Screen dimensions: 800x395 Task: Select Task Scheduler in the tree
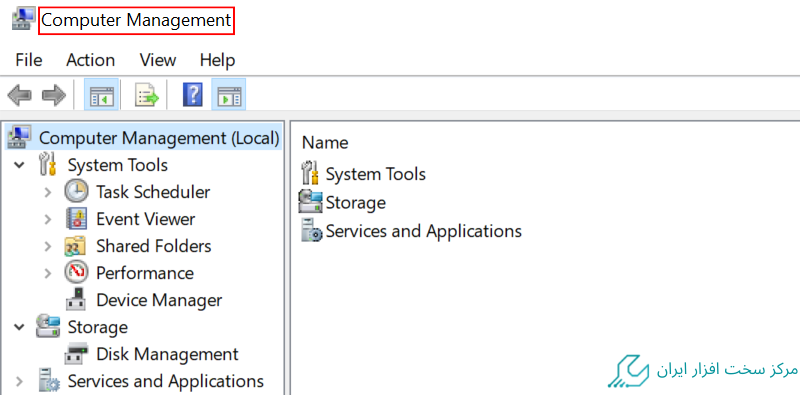tap(153, 192)
